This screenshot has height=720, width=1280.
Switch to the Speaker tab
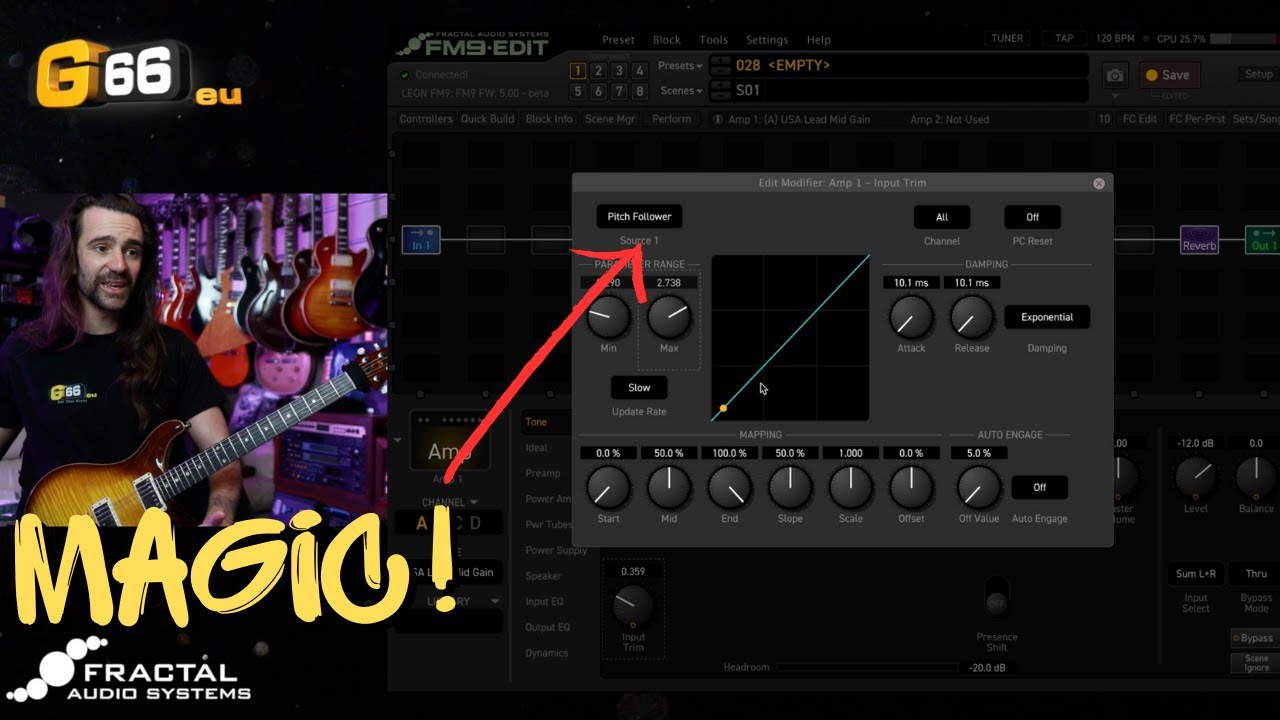[x=544, y=576]
